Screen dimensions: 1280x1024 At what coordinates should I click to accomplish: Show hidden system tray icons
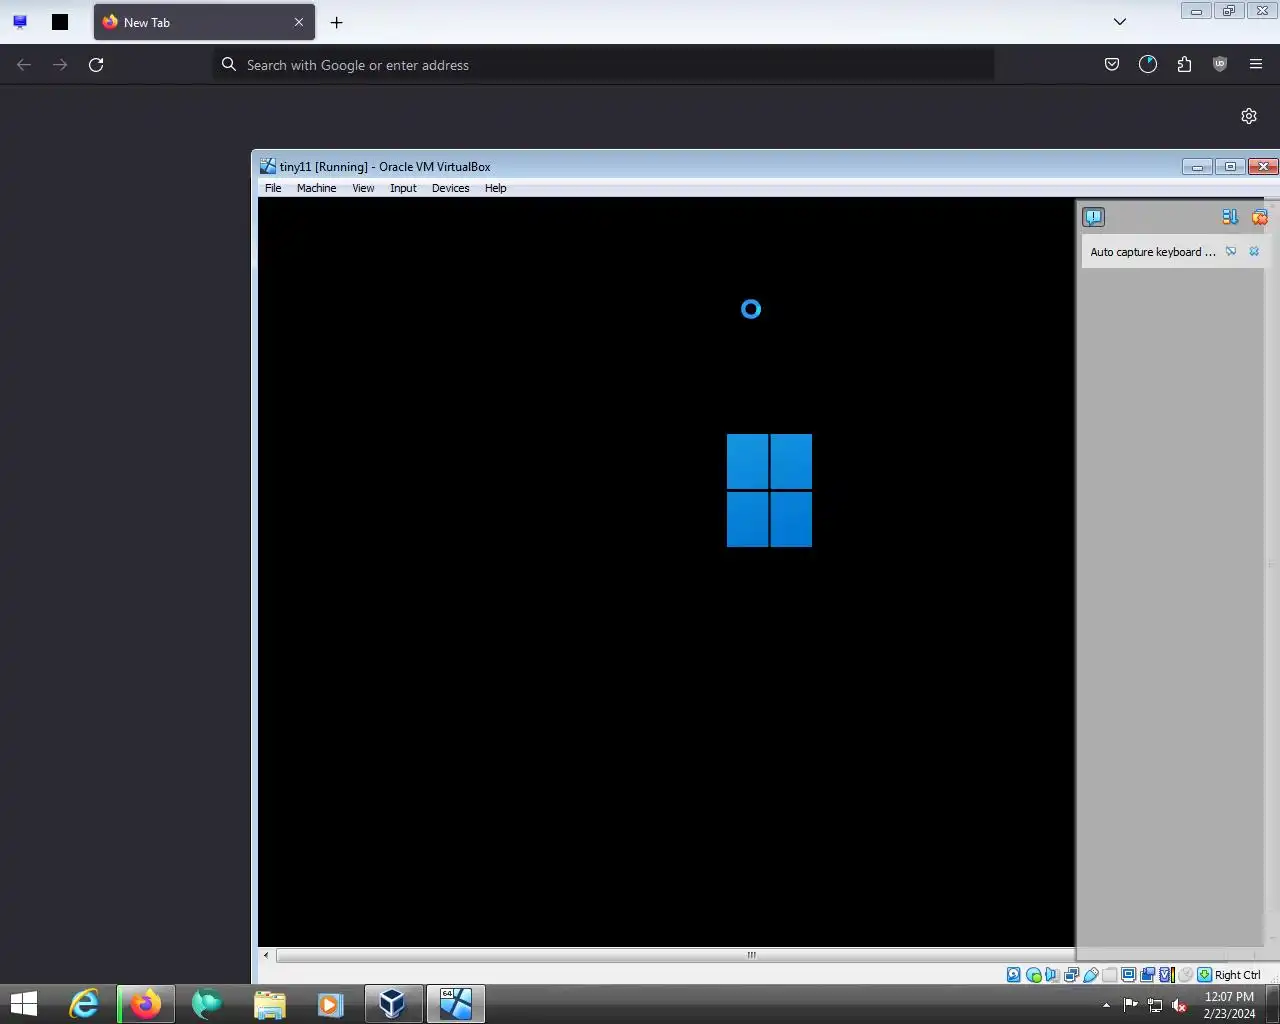1106,1005
